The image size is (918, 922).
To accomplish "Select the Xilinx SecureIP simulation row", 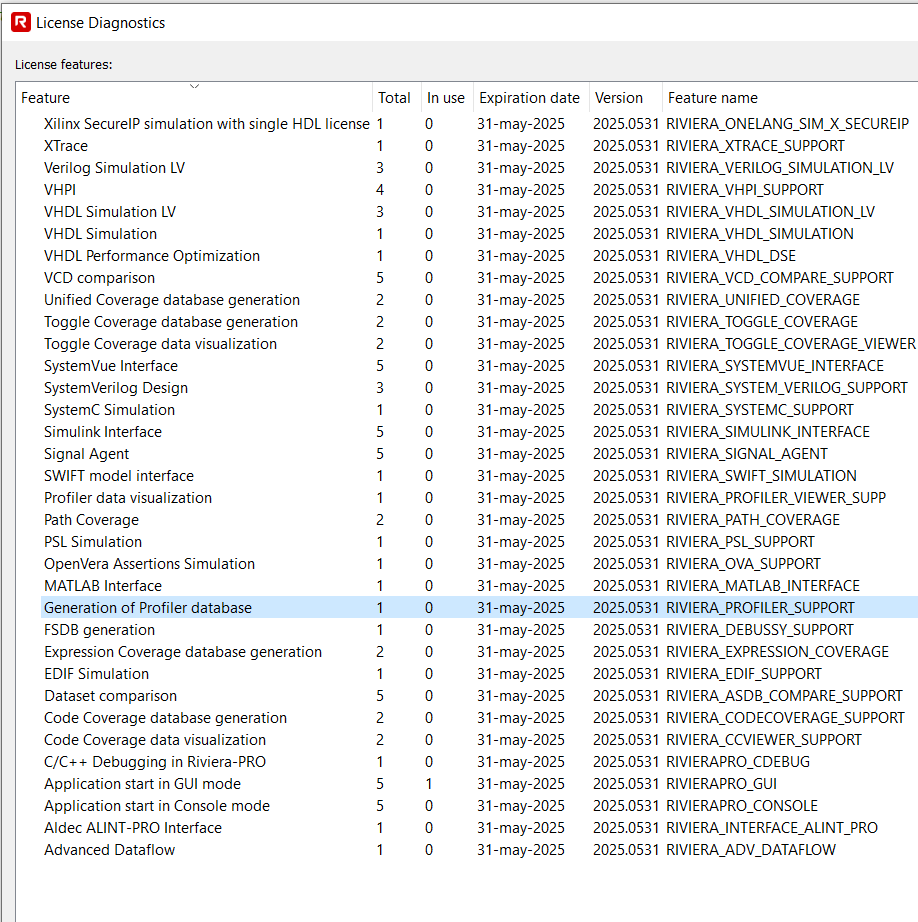I will 206,124.
